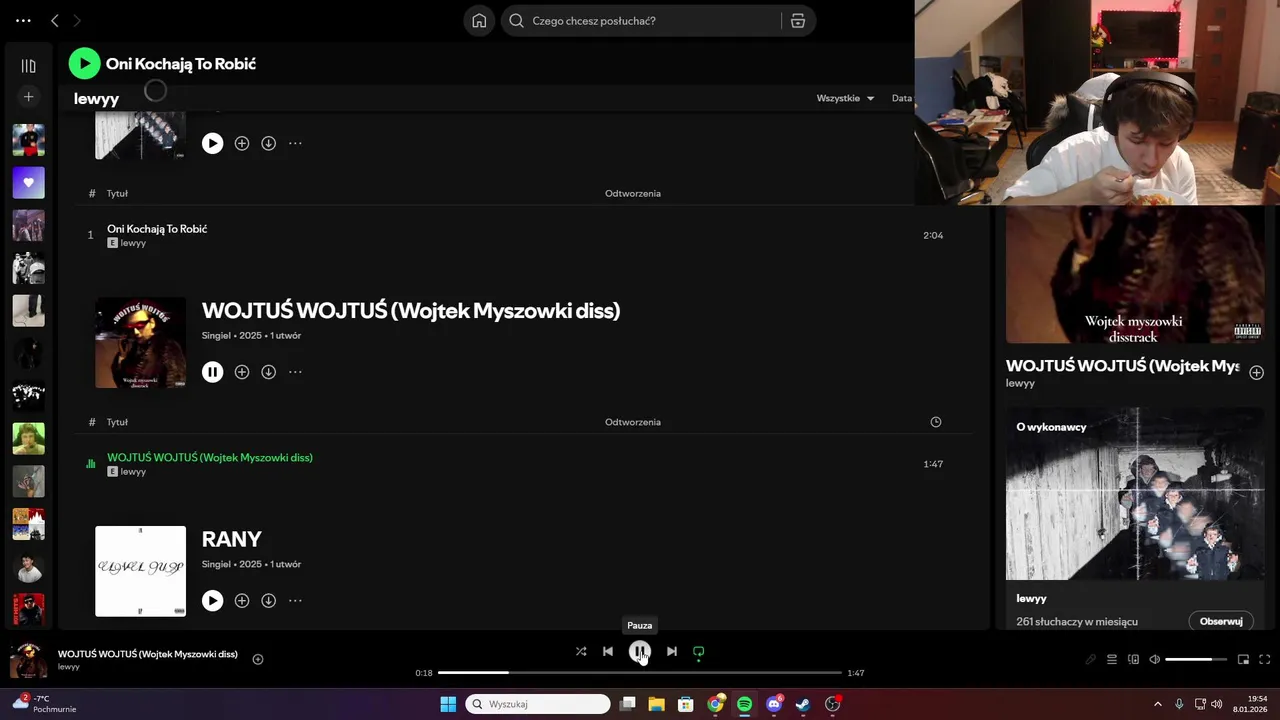Open the Browse icon beside search

tap(798, 21)
